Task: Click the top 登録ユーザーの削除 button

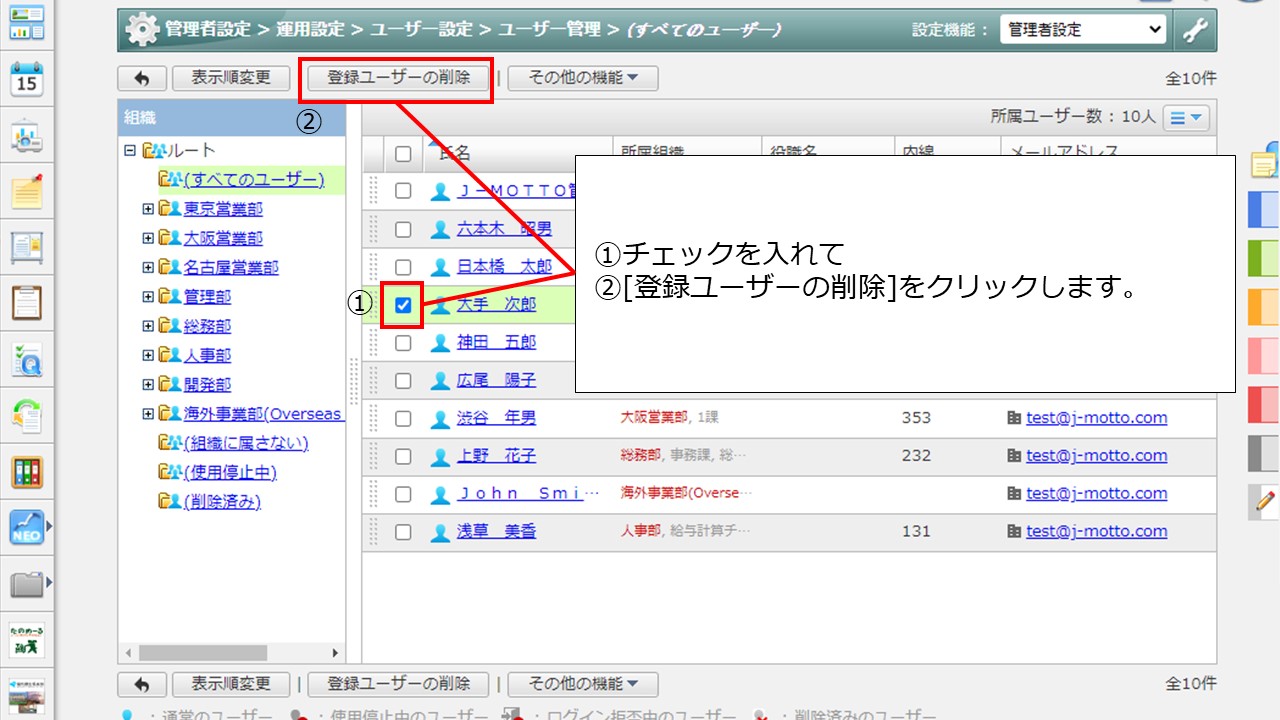Action: [398, 78]
